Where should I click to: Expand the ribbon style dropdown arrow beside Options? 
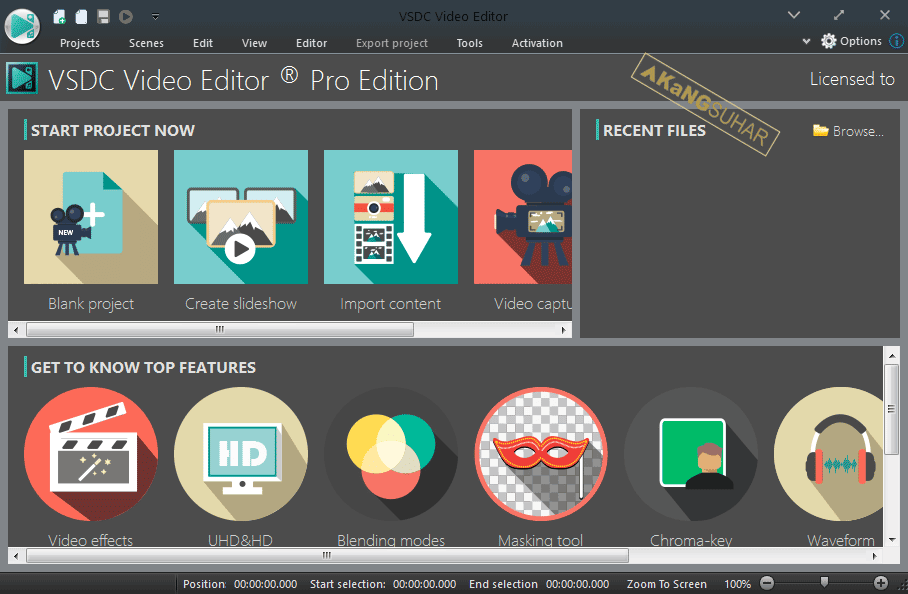[x=806, y=41]
